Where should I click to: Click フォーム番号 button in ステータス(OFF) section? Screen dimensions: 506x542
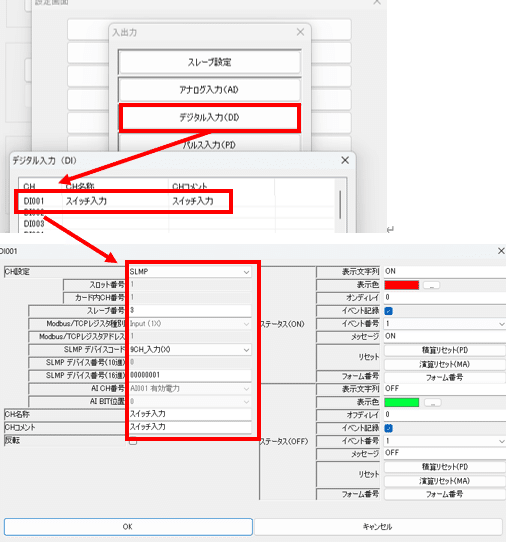[445, 494]
